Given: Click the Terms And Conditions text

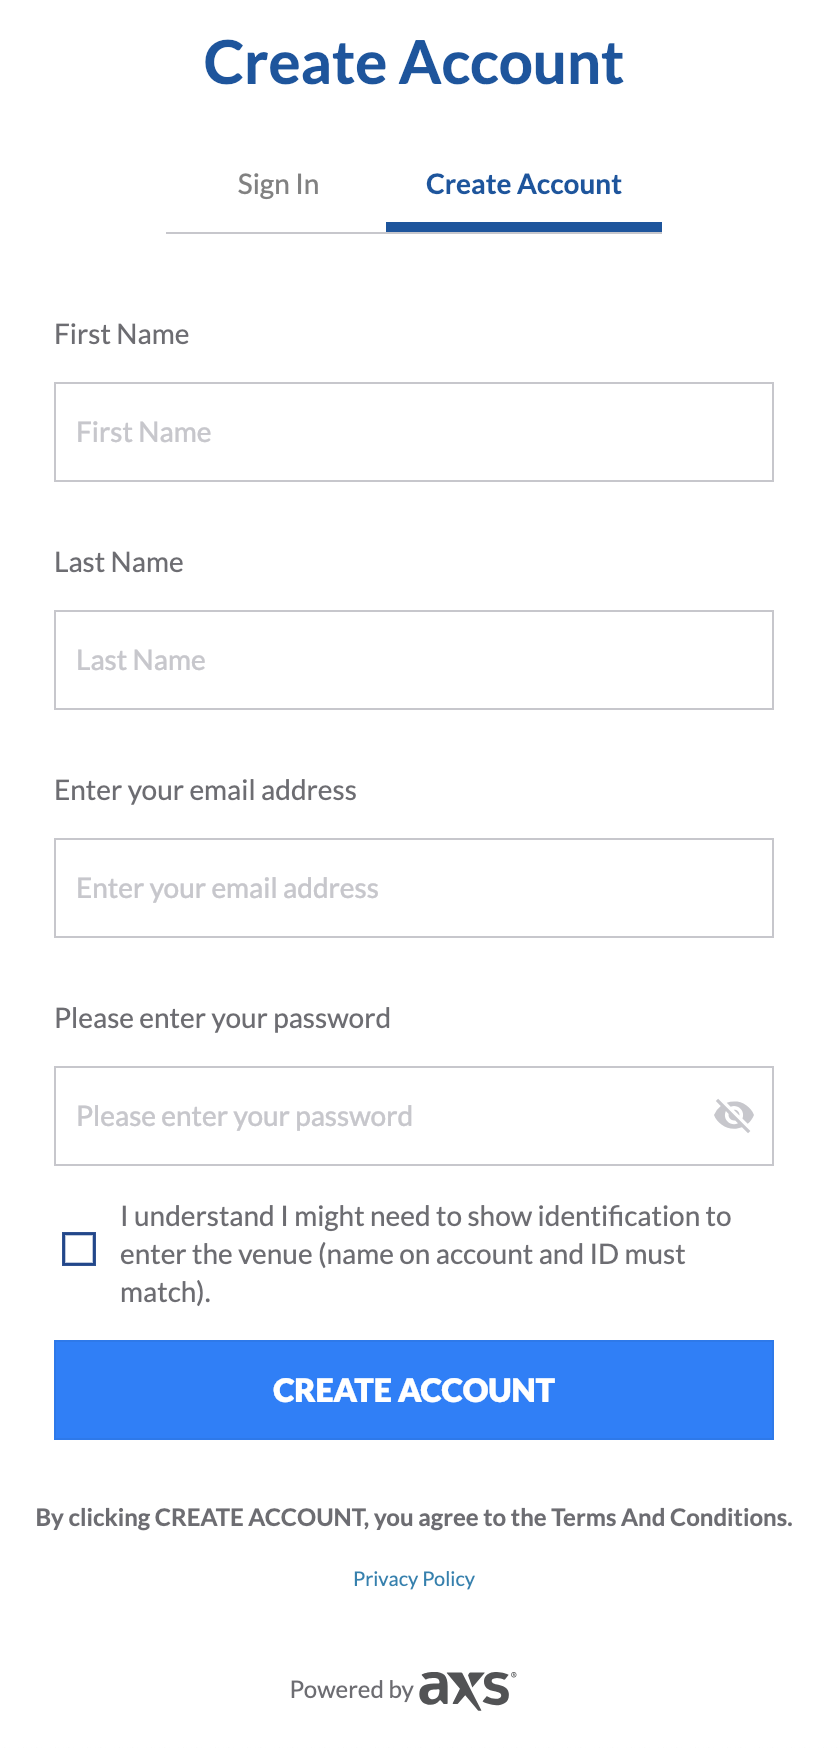Looking at the screenshot, I should [x=662, y=1516].
